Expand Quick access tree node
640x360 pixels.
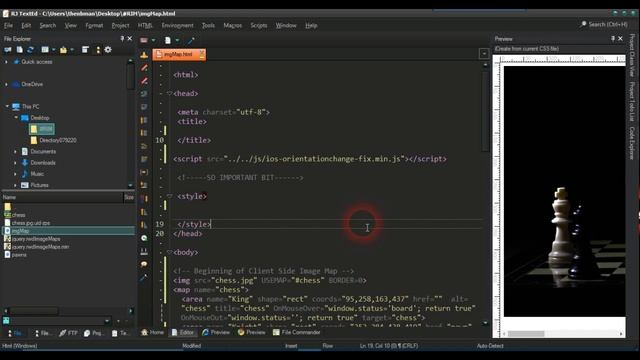(x=6, y=62)
